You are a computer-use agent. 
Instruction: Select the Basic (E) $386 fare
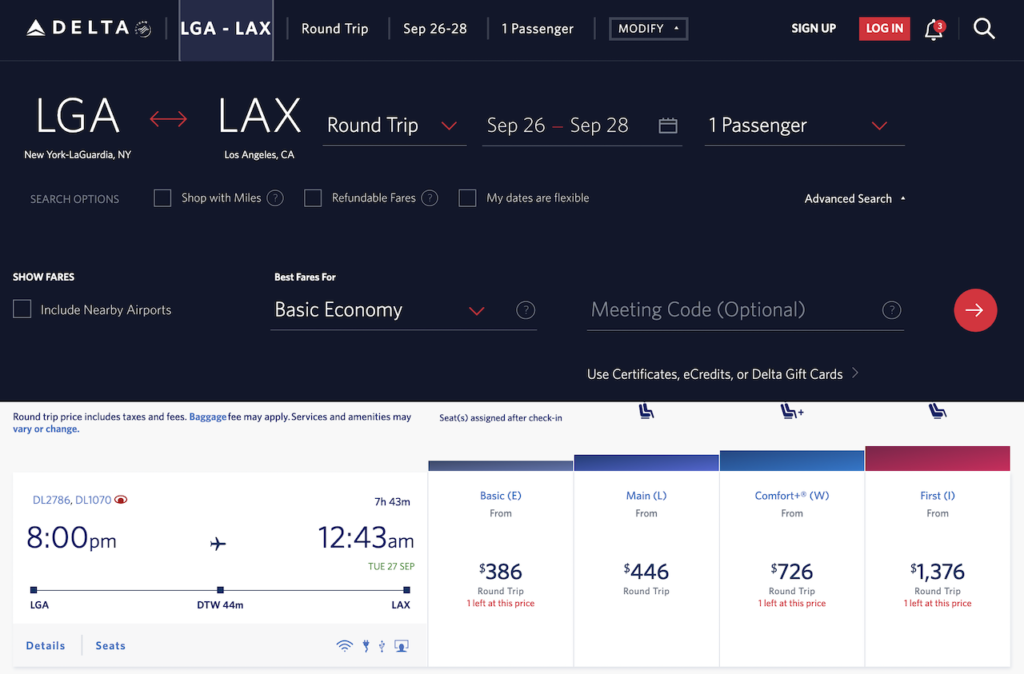(x=501, y=568)
